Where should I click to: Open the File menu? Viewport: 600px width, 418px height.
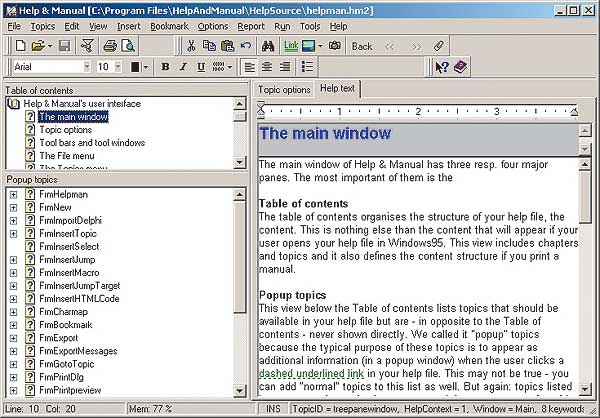point(14,26)
